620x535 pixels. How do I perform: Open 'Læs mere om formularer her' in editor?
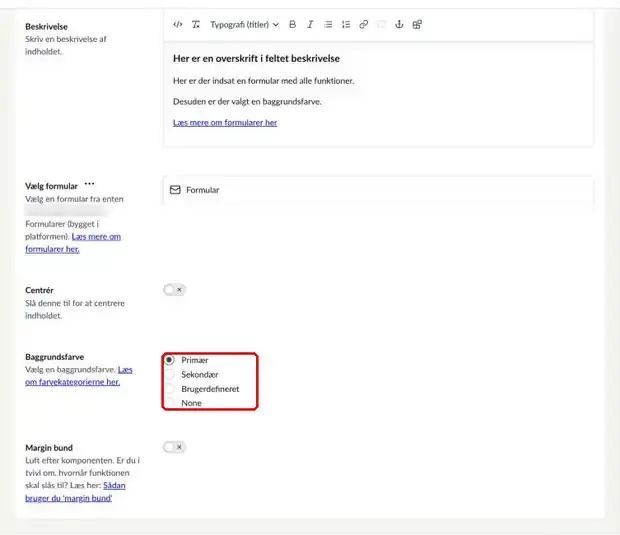225,123
